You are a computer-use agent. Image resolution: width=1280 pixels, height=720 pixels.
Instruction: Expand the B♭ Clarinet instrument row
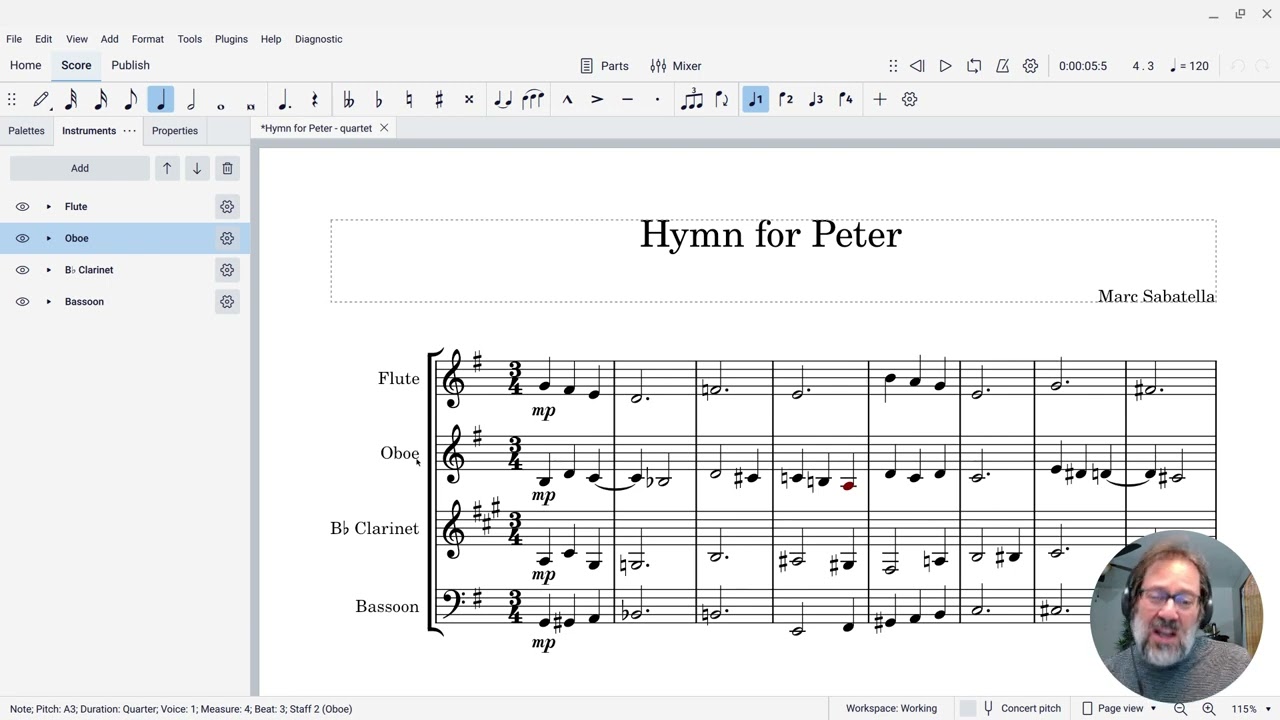[48, 270]
